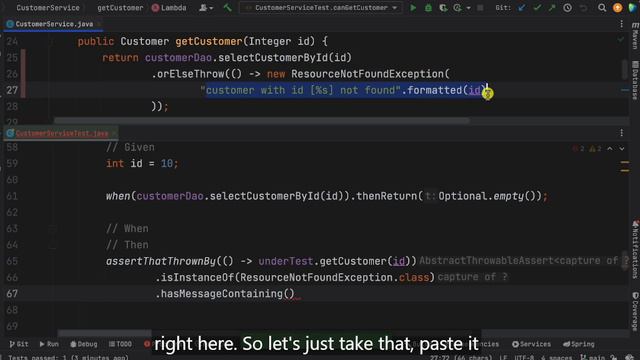640x360 pixels.
Task: Open the TODO tool window button
Action: [x=120, y=344]
